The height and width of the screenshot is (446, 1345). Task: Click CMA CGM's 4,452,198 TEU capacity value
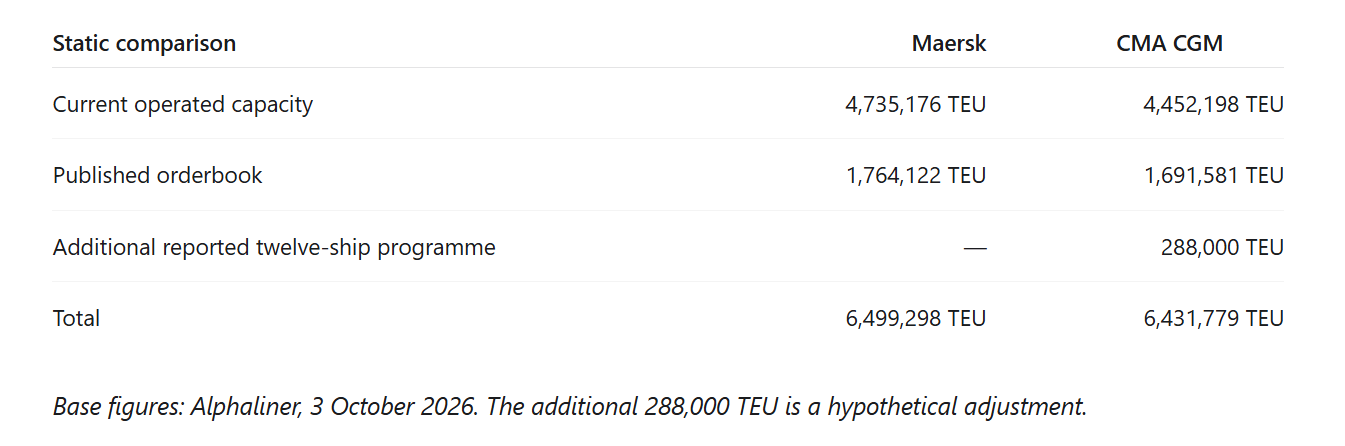click(x=1213, y=104)
